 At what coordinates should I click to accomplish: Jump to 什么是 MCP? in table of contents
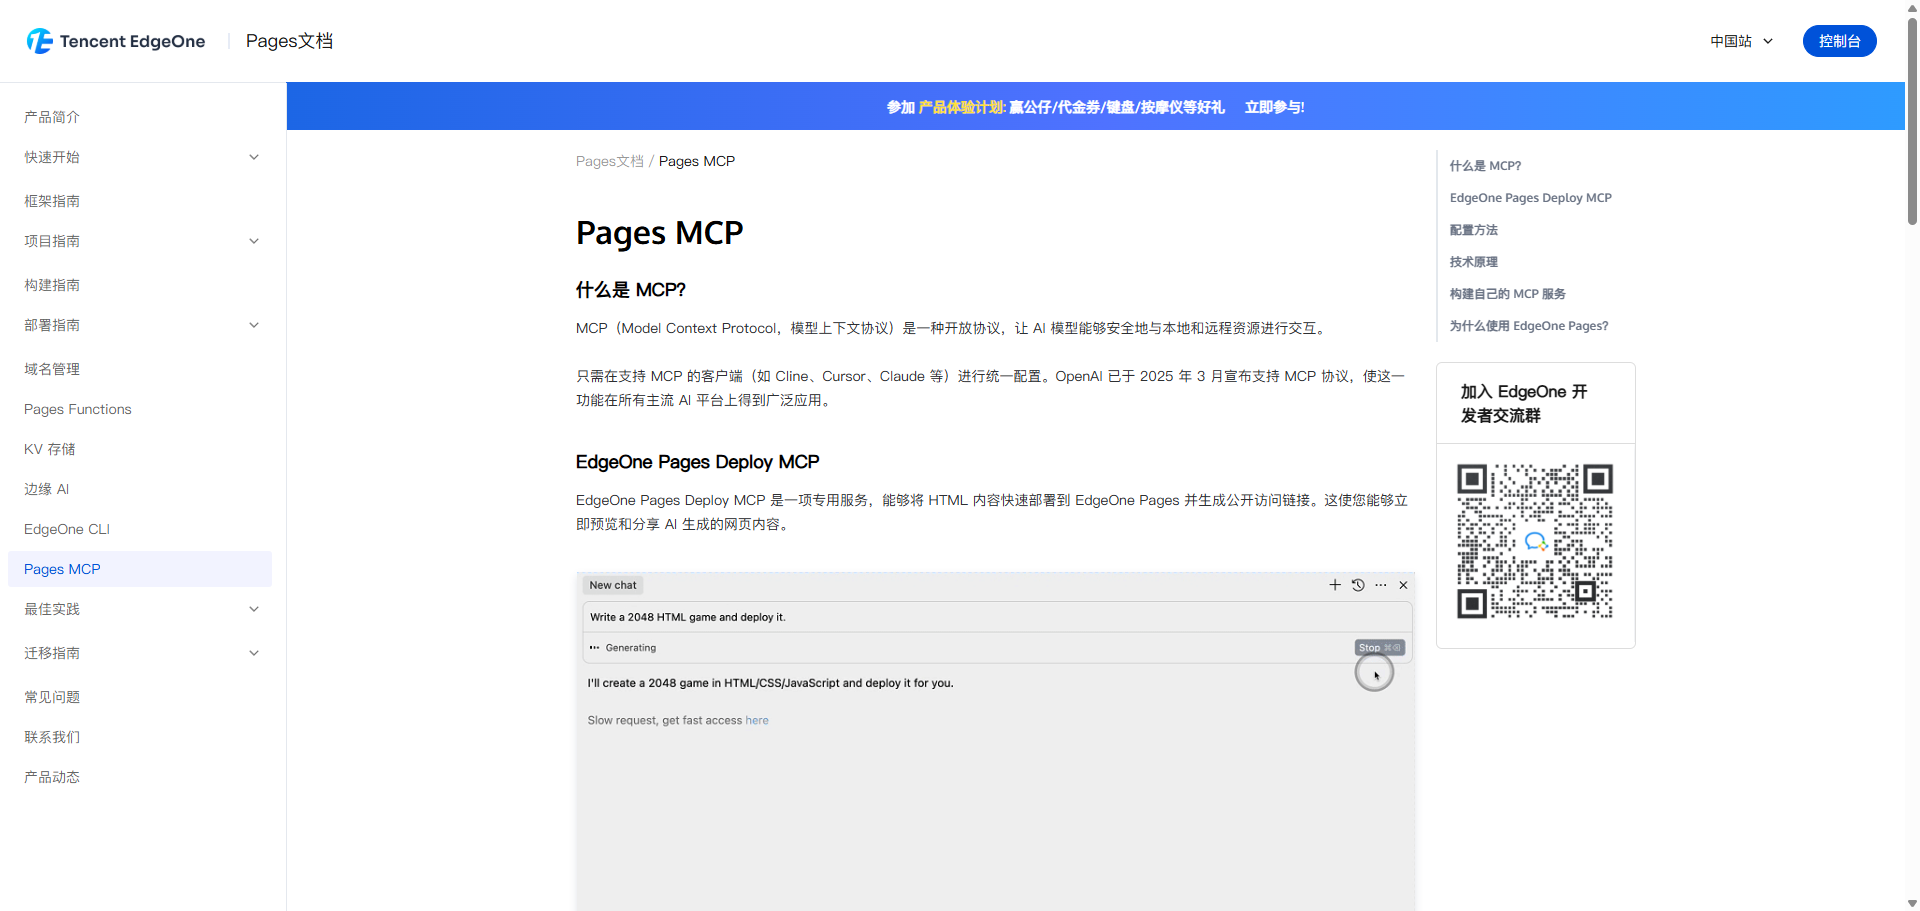click(1485, 166)
